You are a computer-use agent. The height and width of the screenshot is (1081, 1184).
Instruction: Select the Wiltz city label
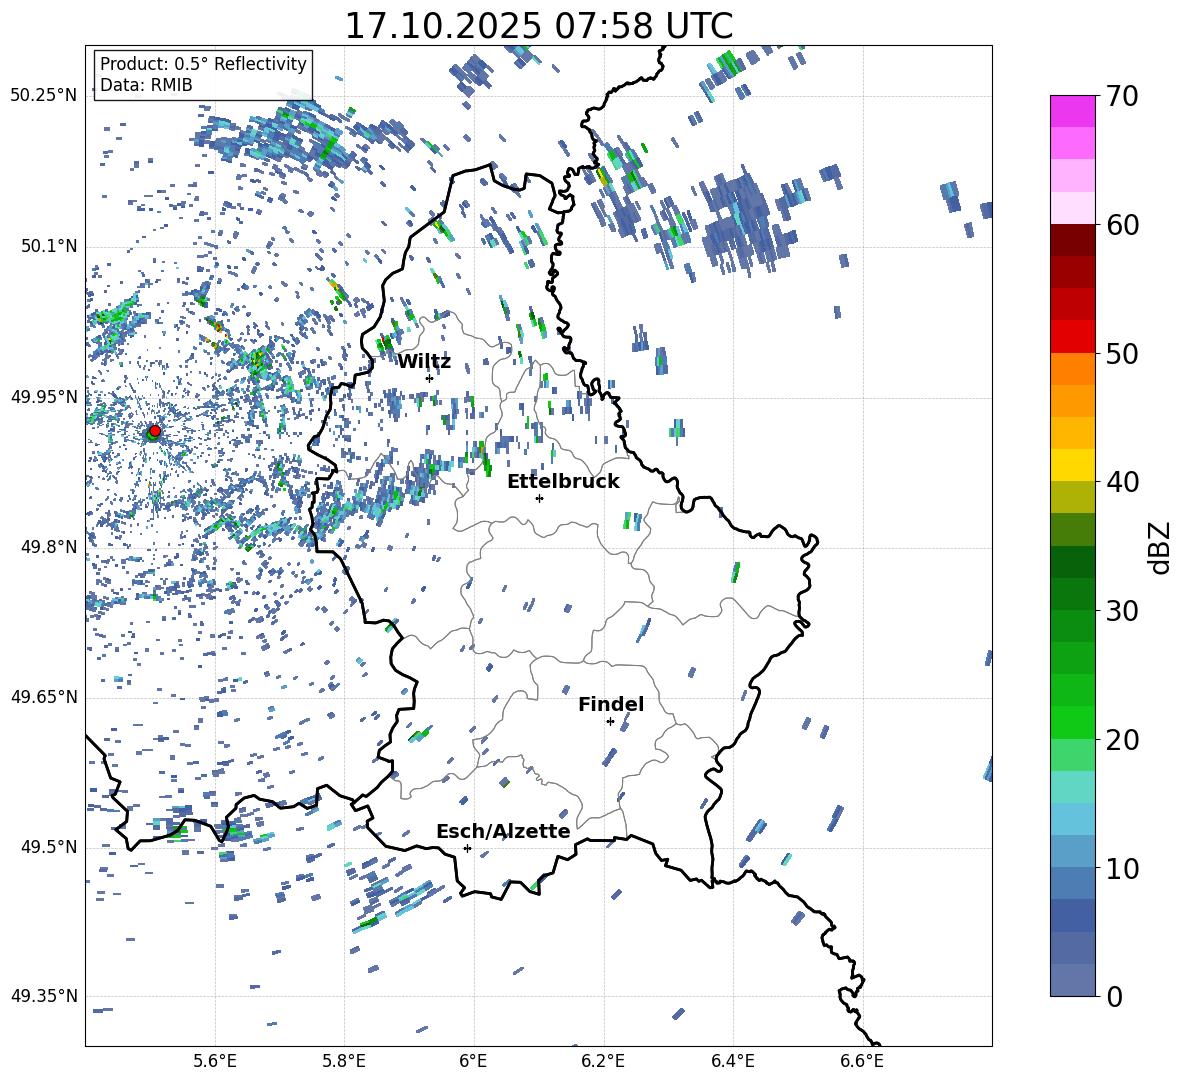pos(424,362)
